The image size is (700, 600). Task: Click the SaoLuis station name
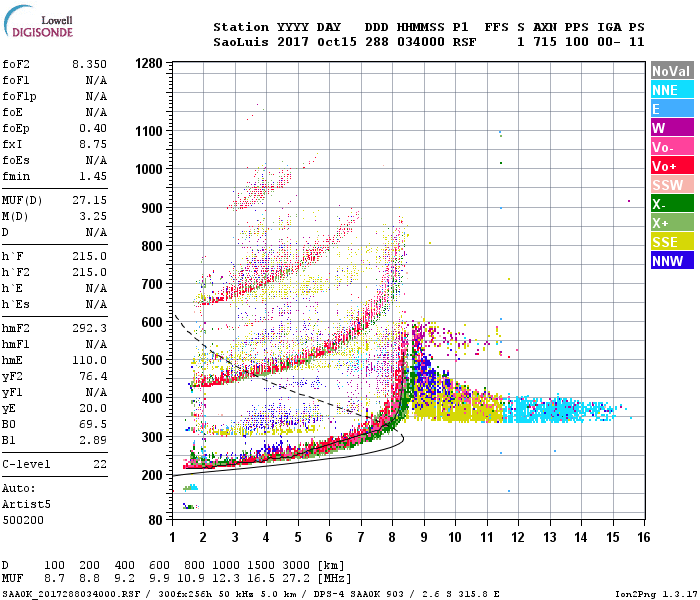tap(241, 42)
